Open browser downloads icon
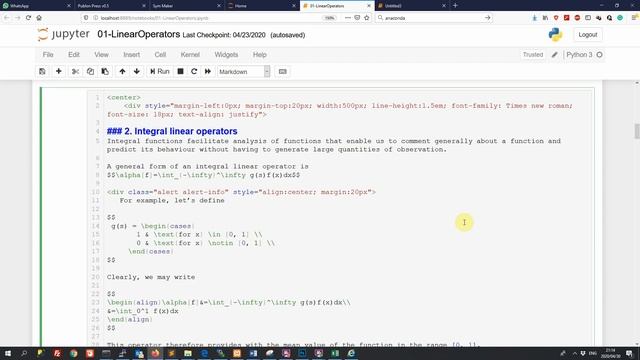The image size is (640, 360). 535,18
